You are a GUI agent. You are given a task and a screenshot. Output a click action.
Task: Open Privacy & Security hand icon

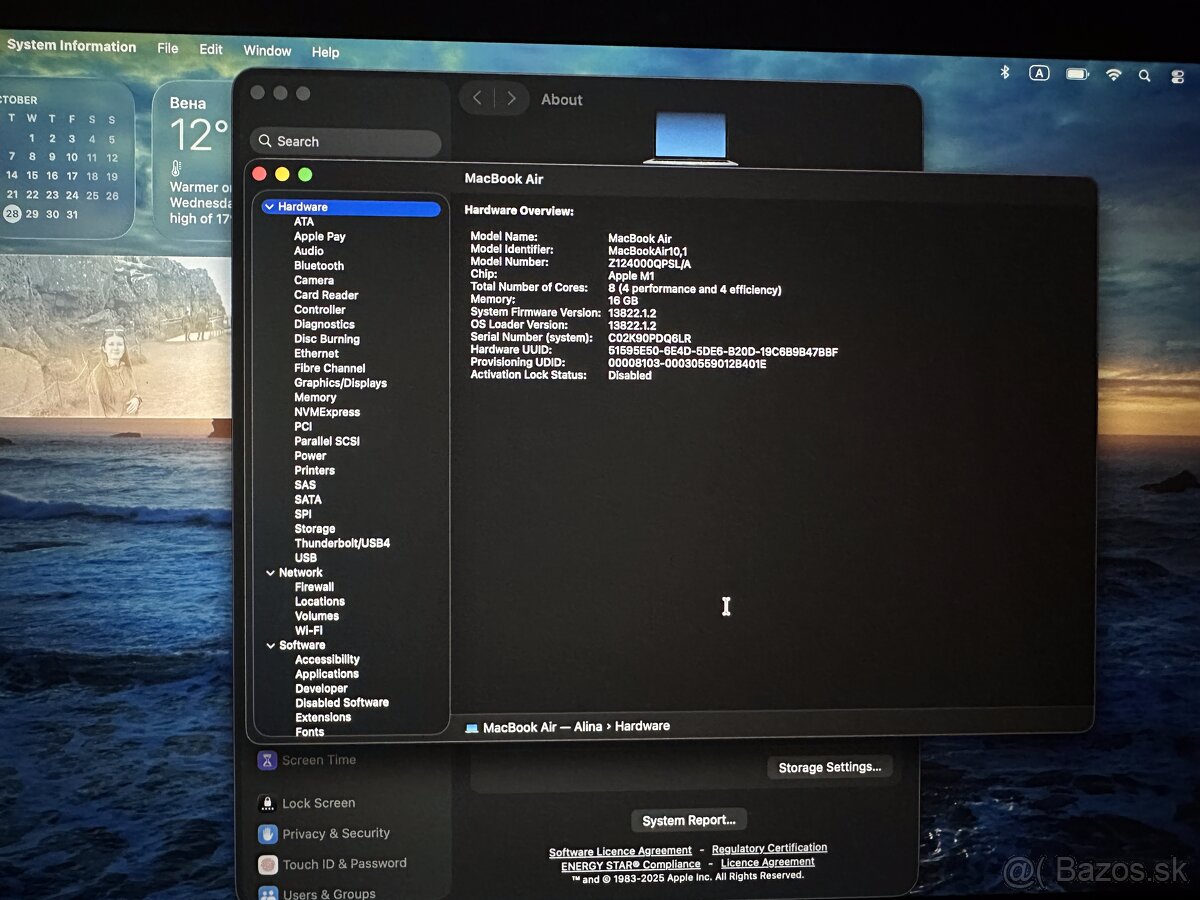coord(267,833)
